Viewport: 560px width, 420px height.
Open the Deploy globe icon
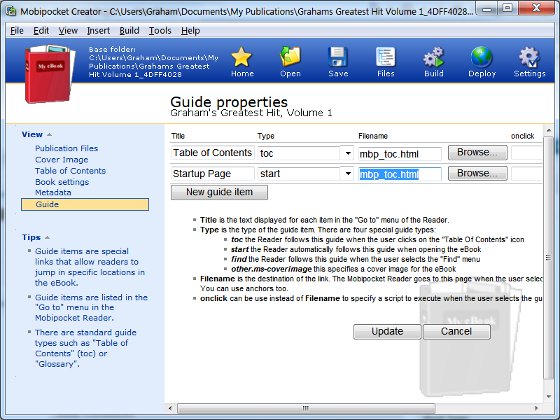click(x=481, y=57)
